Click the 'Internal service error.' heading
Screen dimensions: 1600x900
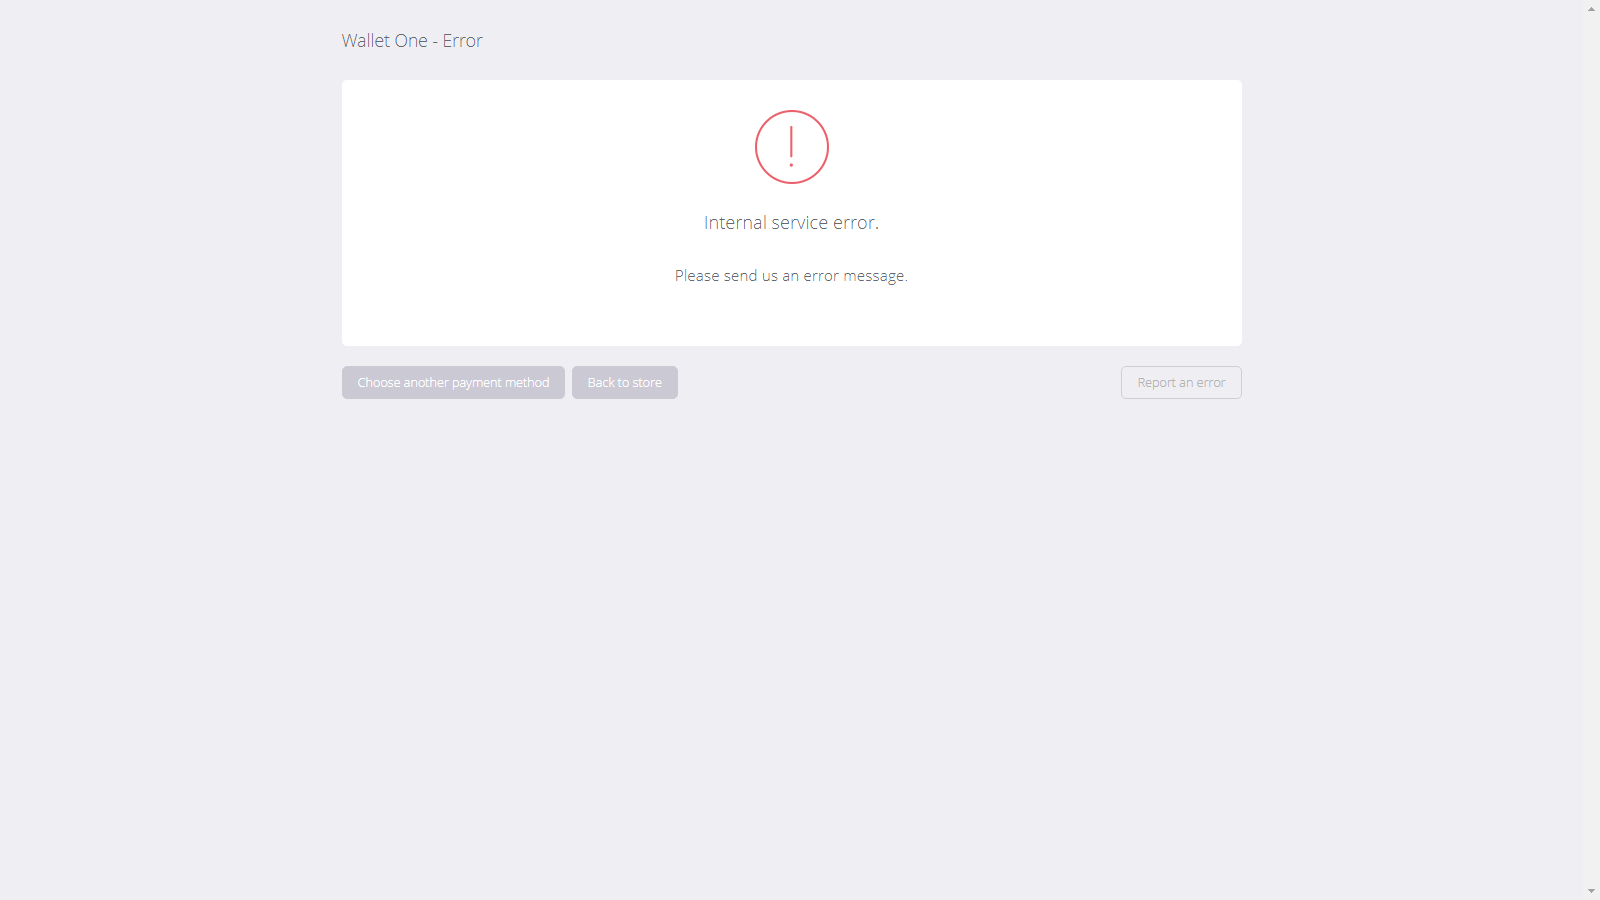(x=791, y=223)
